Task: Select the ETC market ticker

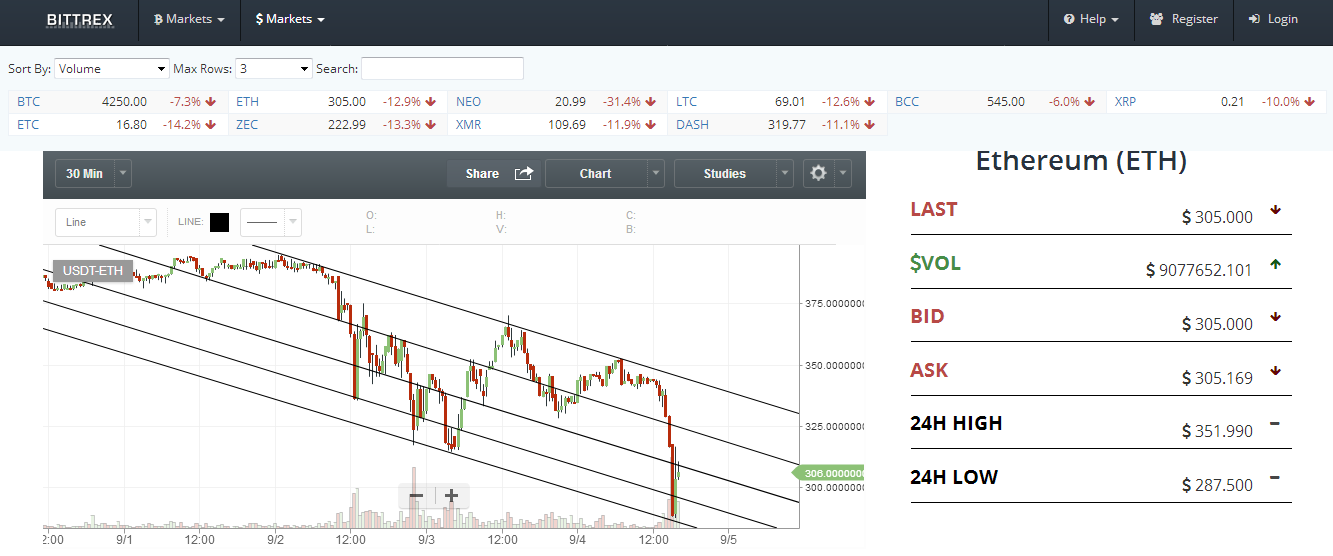Action: coord(118,125)
